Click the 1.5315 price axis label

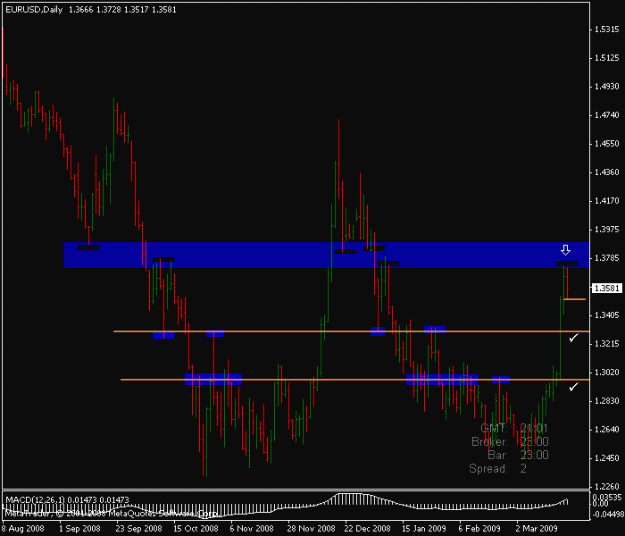coord(607,29)
